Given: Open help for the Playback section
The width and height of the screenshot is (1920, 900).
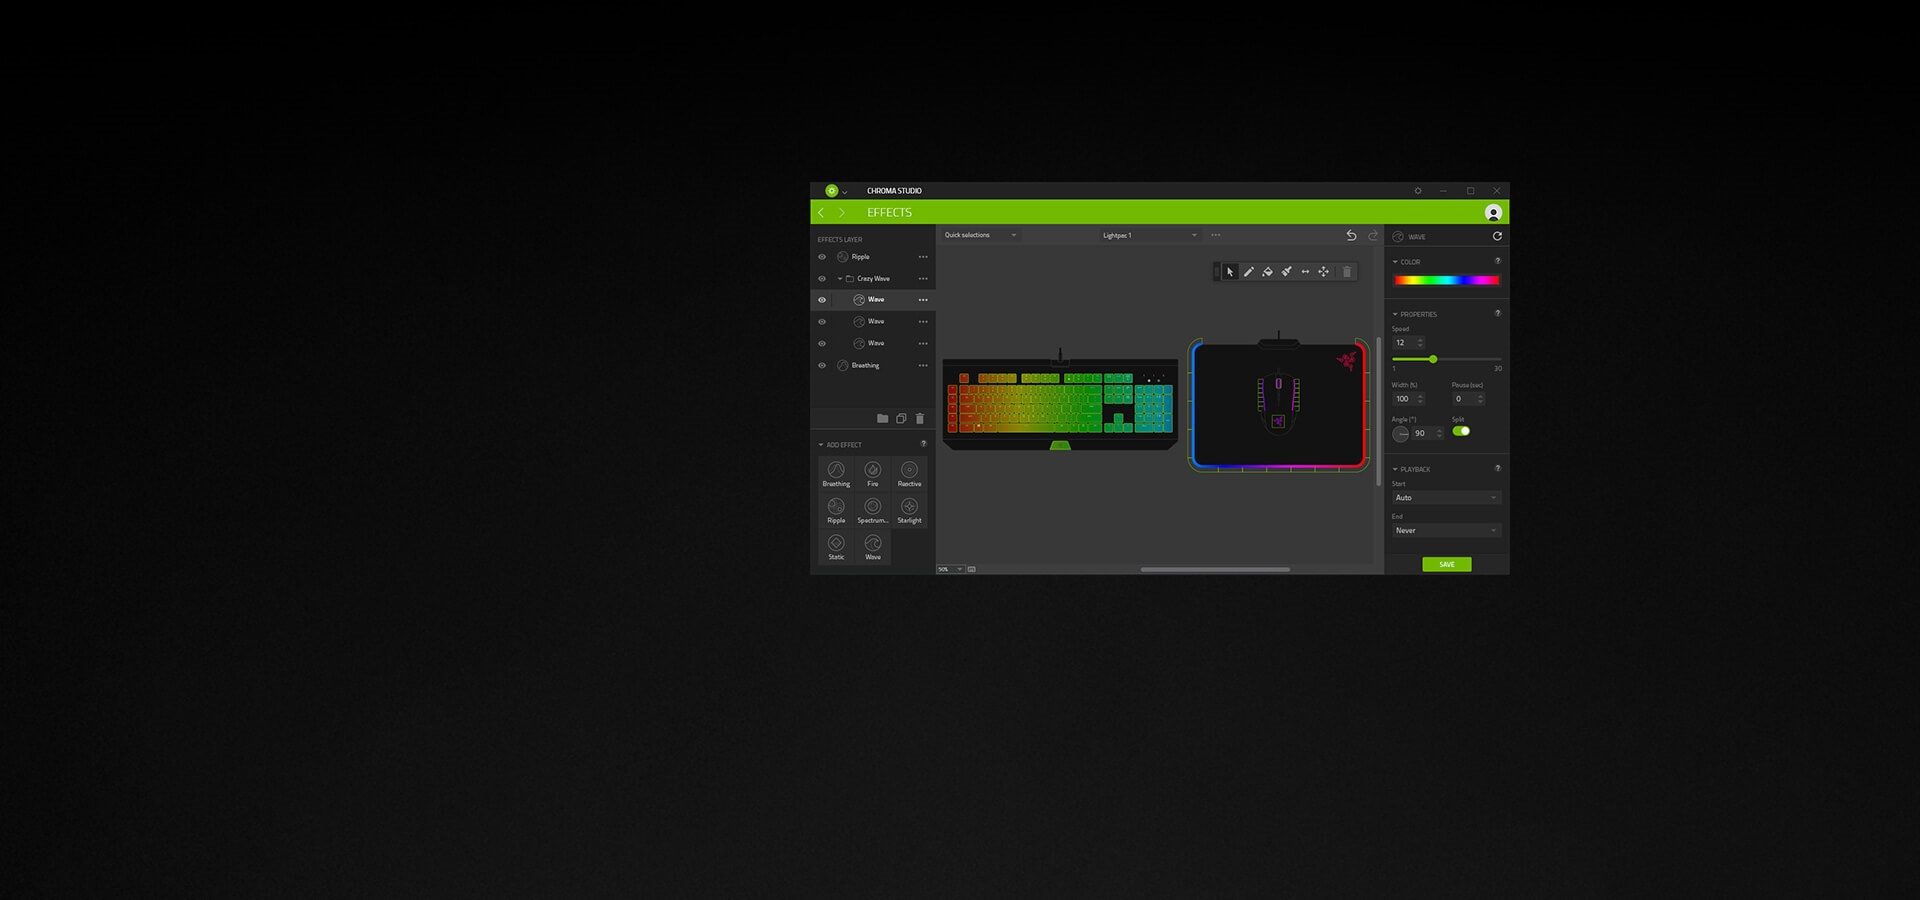Looking at the screenshot, I should point(1497,468).
